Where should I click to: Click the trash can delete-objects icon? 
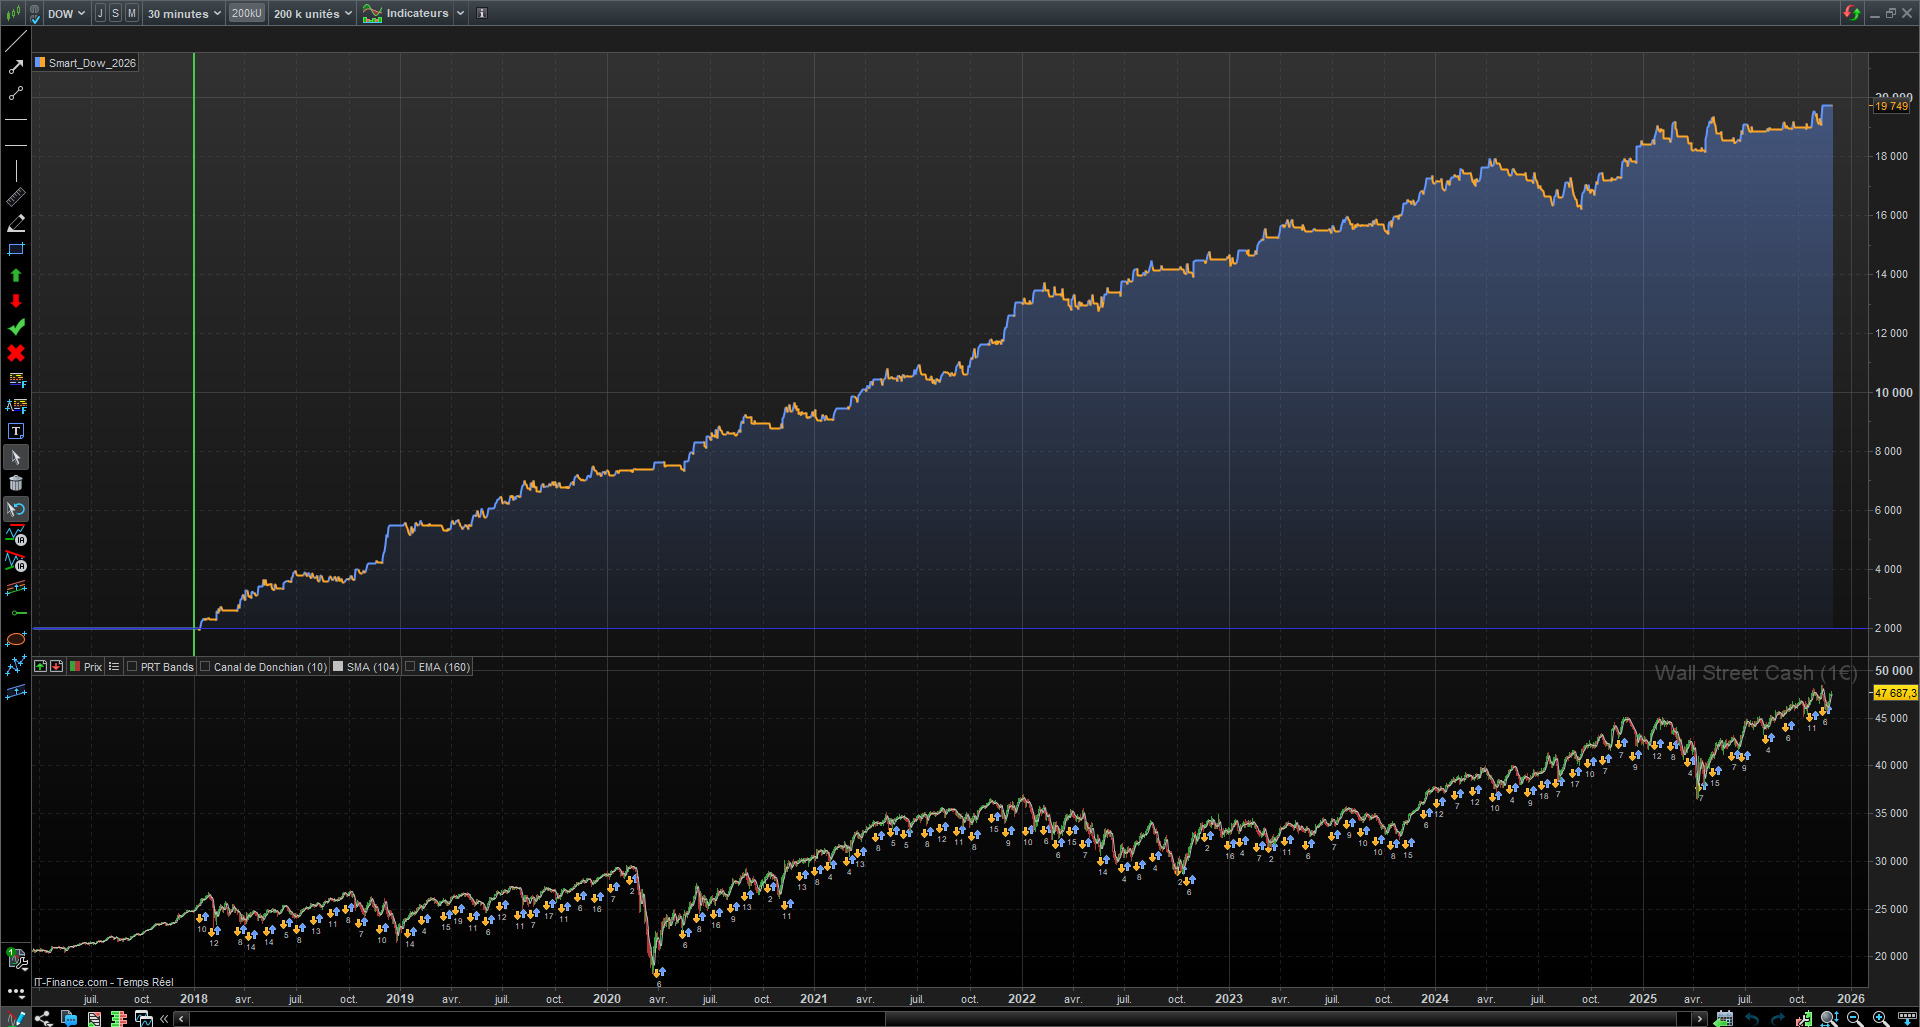click(x=16, y=483)
